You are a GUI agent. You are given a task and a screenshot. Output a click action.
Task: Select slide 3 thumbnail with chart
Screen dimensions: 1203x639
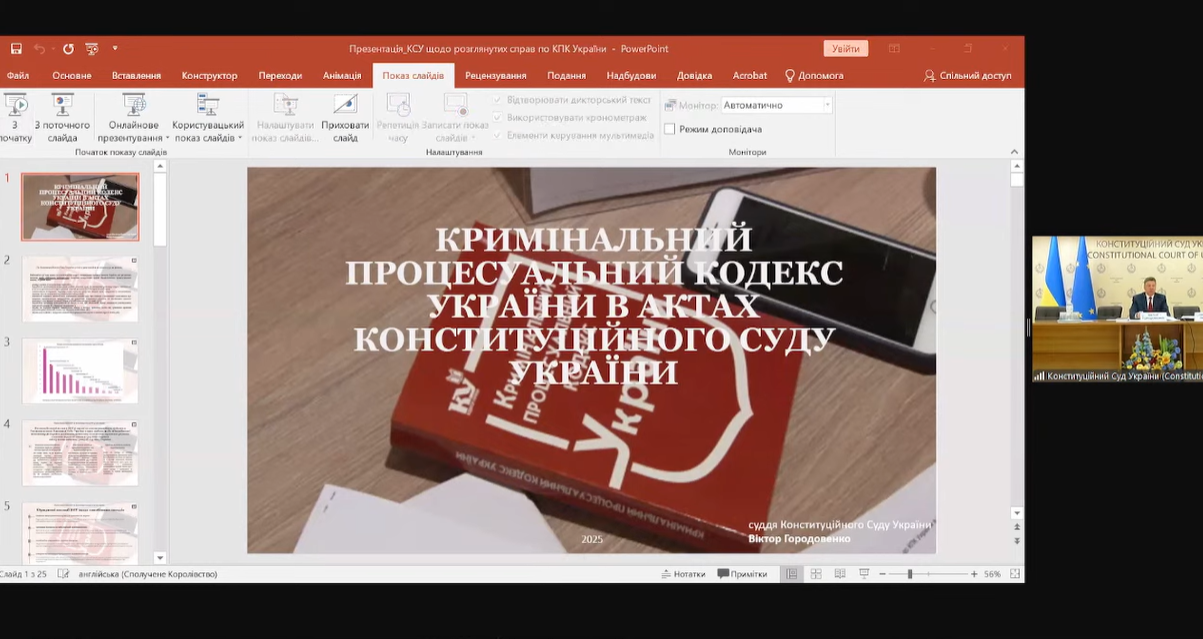point(80,371)
